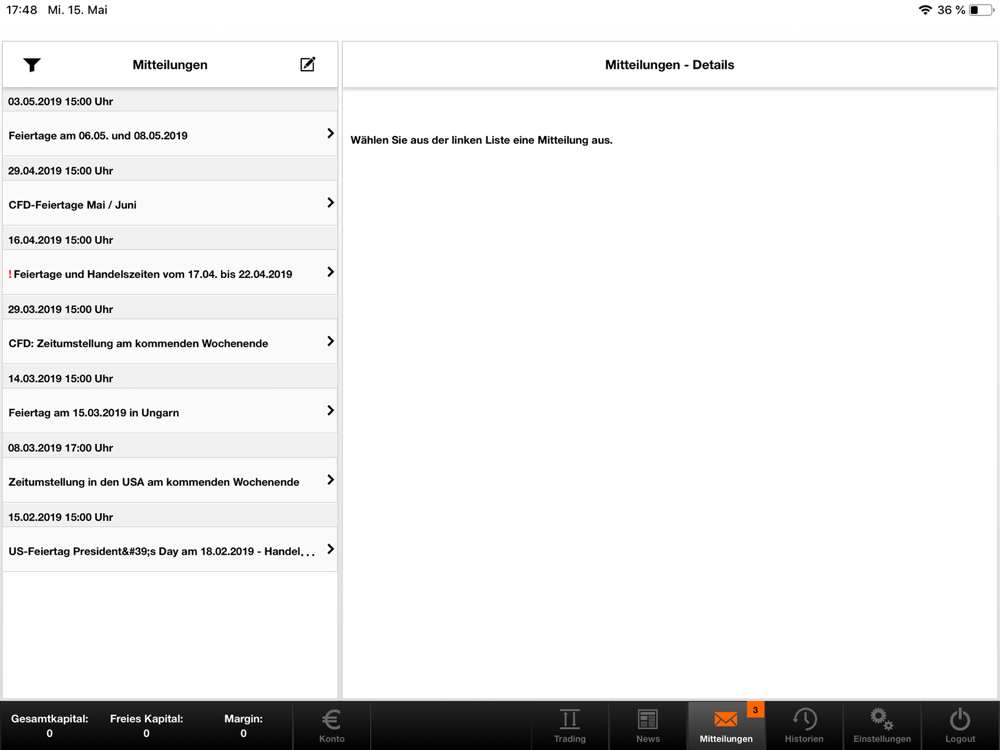
Task: Click the 'Mitteilungen' list panel title
Action: [170, 65]
